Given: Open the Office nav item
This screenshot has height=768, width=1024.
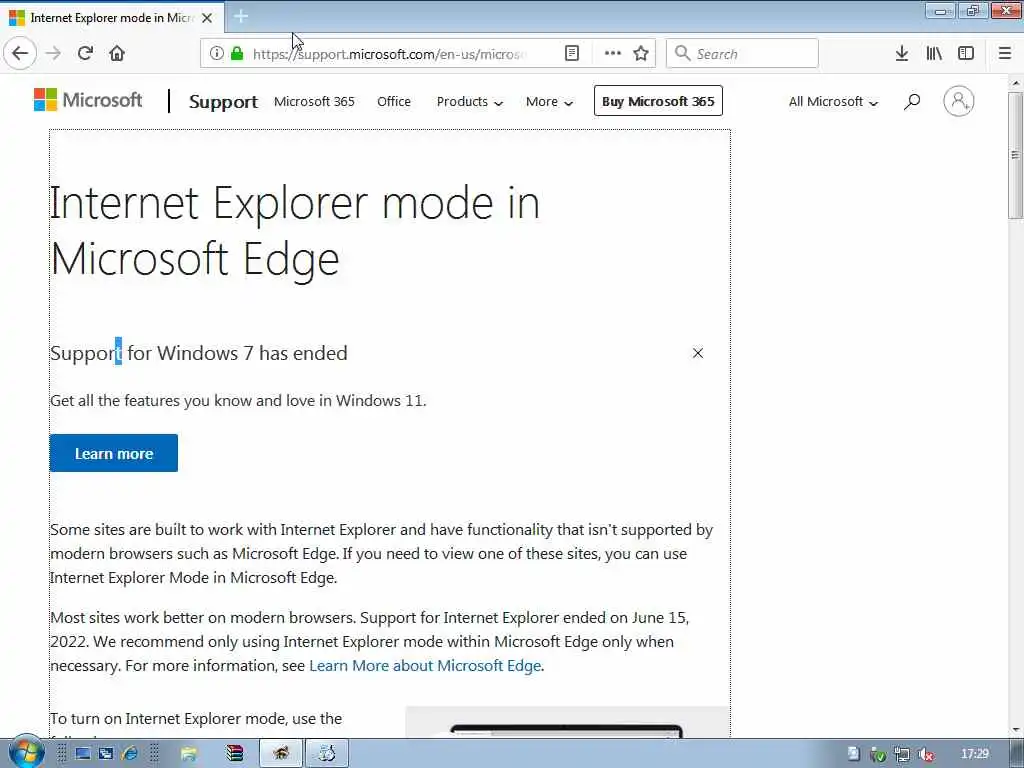Looking at the screenshot, I should (394, 101).
